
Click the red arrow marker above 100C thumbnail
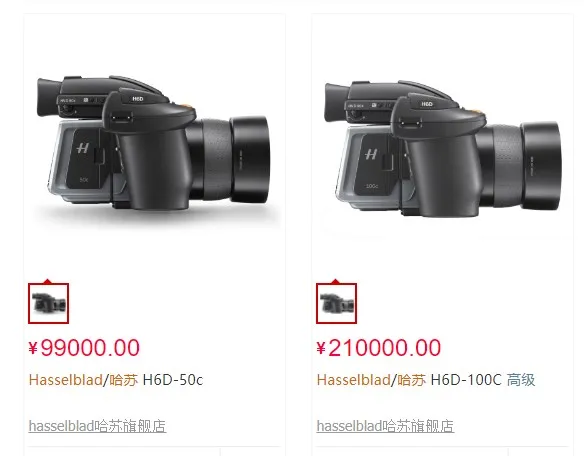click(335, 281)
